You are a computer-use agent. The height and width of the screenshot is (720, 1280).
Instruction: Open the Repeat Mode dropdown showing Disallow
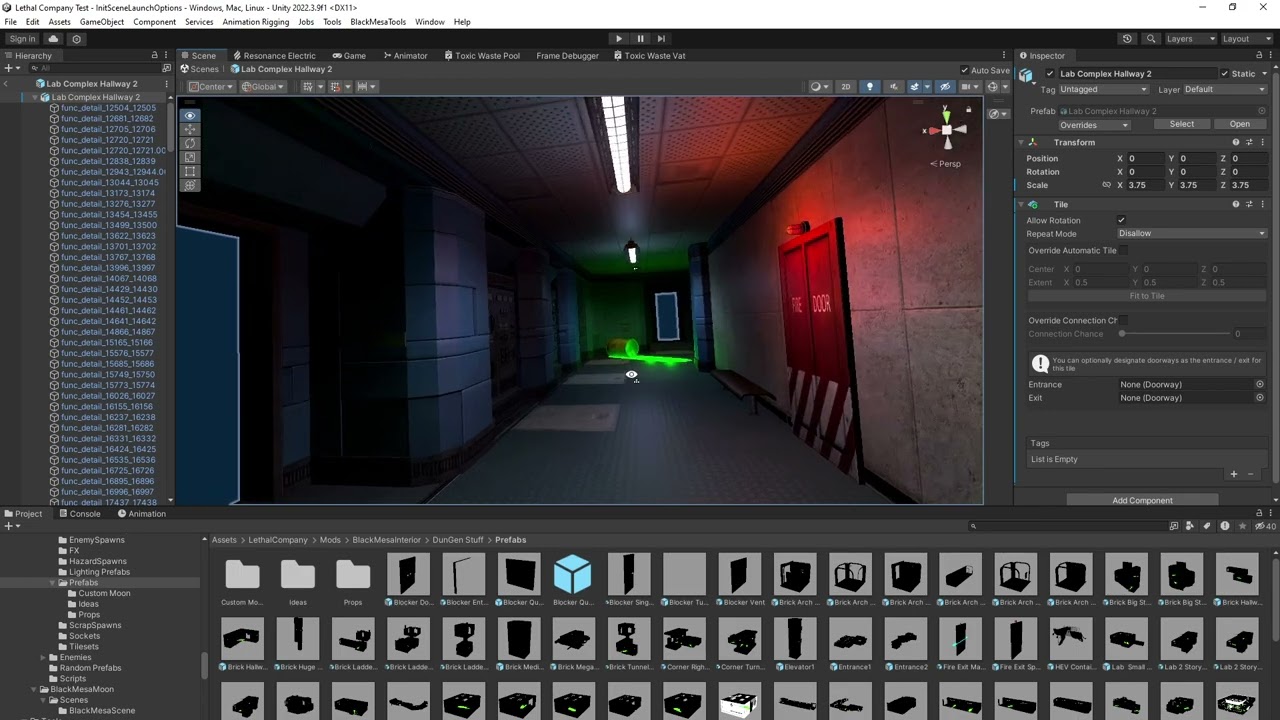tap(1192, 234)
